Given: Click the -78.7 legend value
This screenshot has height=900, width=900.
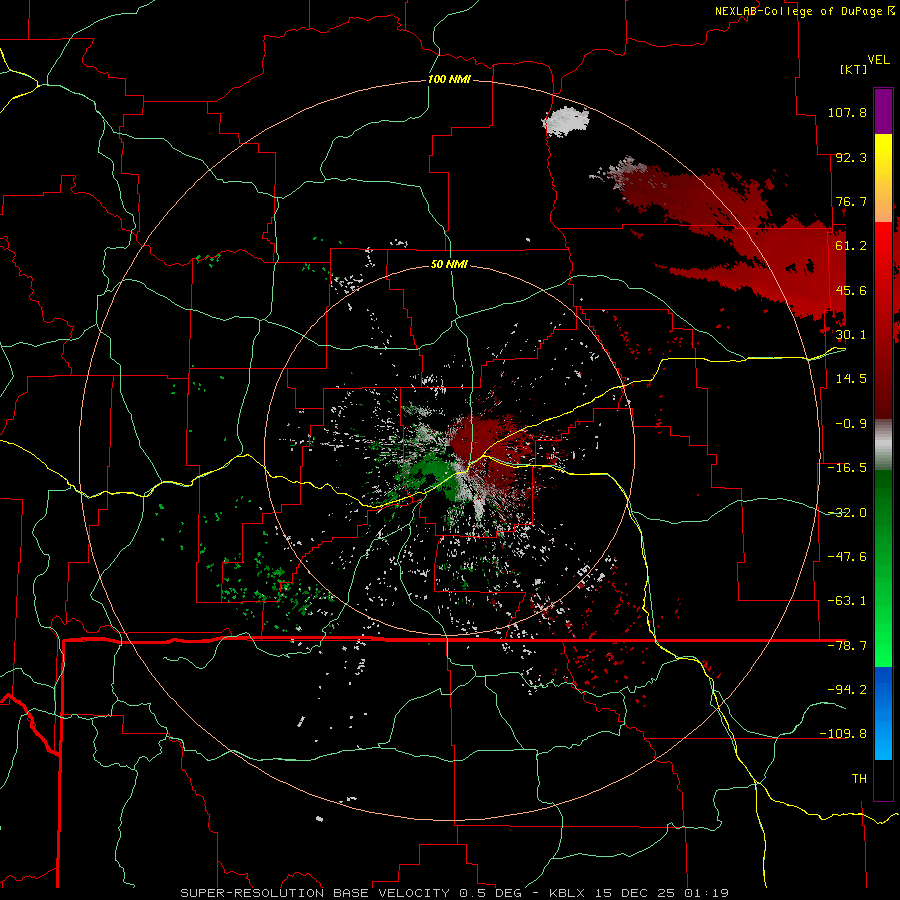Looking at the screenshot, I should 847,646.
